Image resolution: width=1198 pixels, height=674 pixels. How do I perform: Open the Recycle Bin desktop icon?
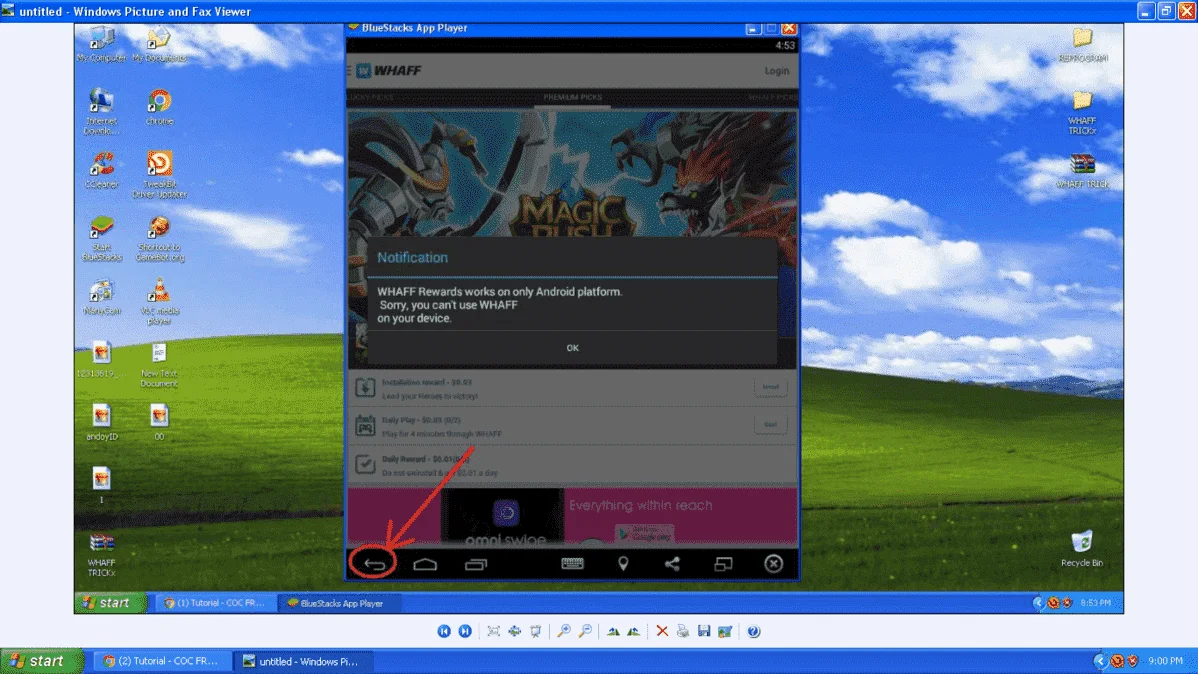tap(1082, 549)
